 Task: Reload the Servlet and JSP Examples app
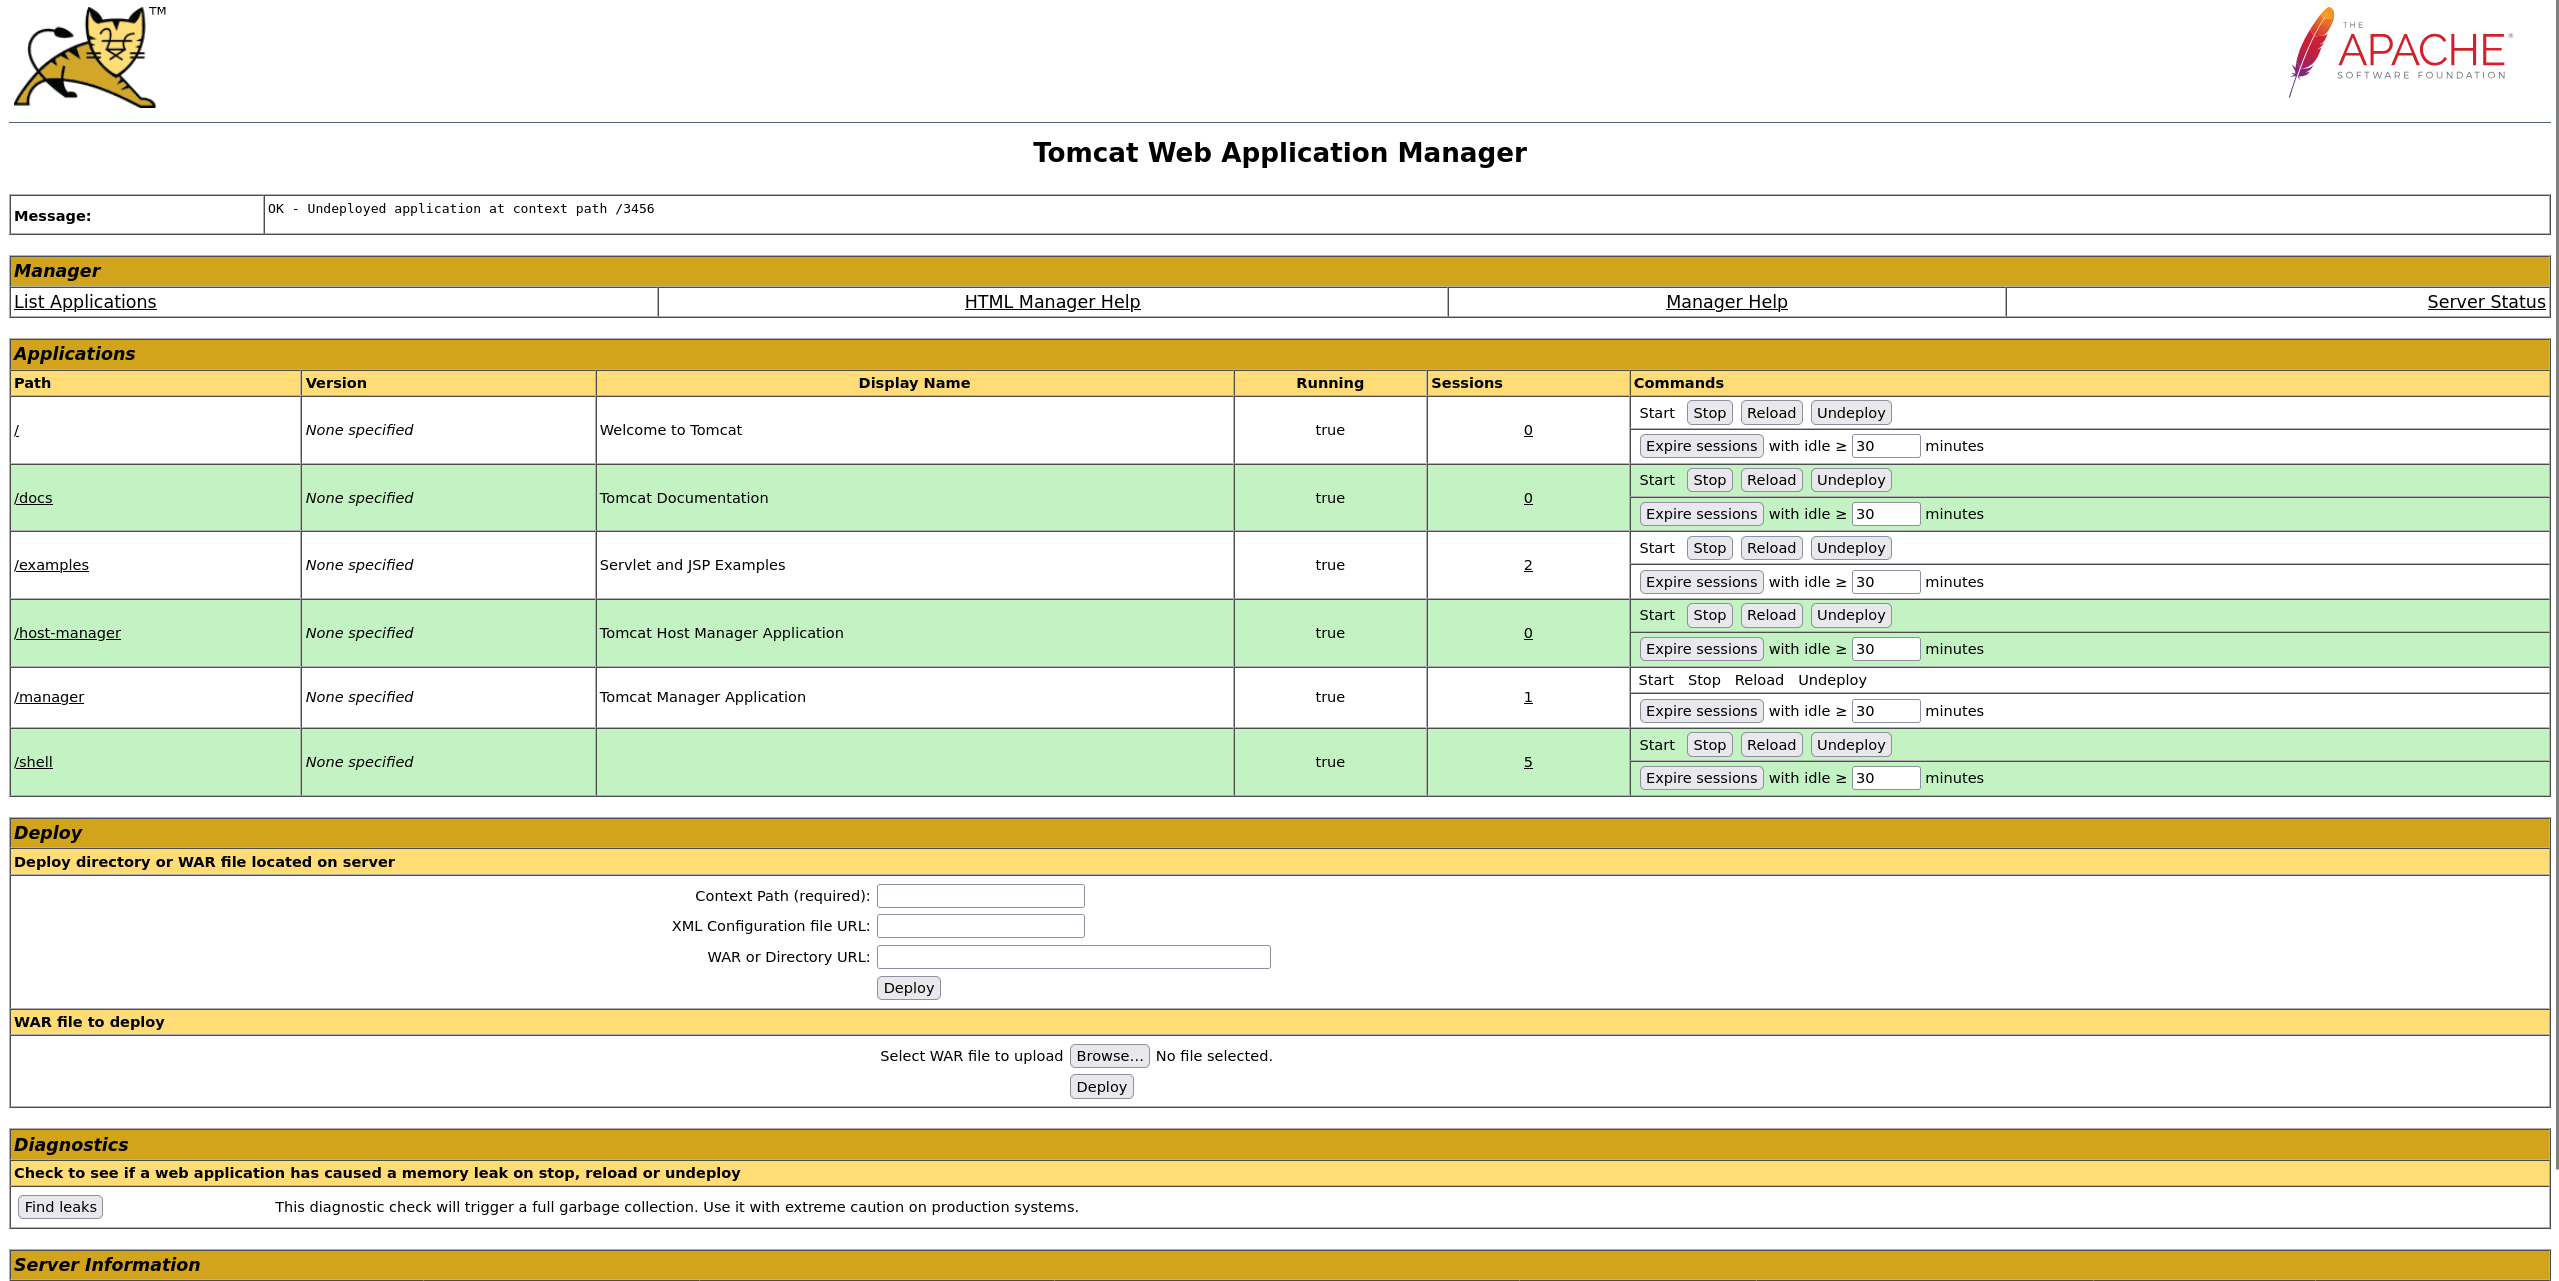[x=1771, y=548]
